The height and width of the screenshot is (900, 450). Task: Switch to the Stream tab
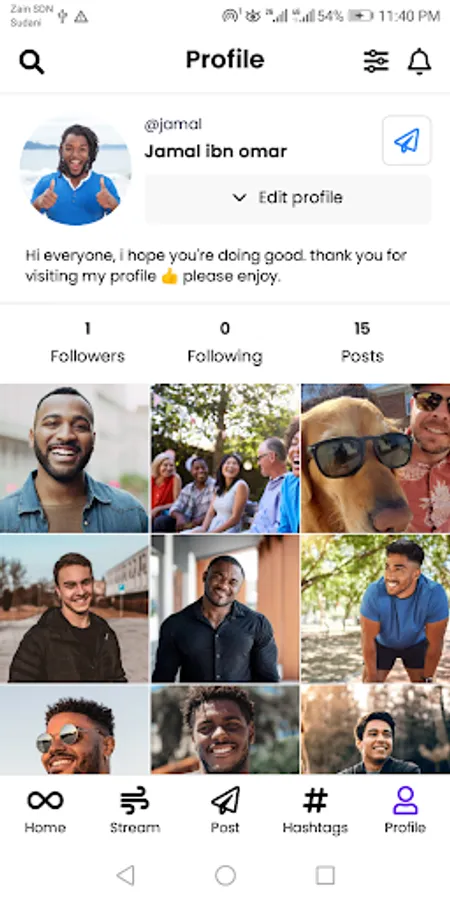135,810
